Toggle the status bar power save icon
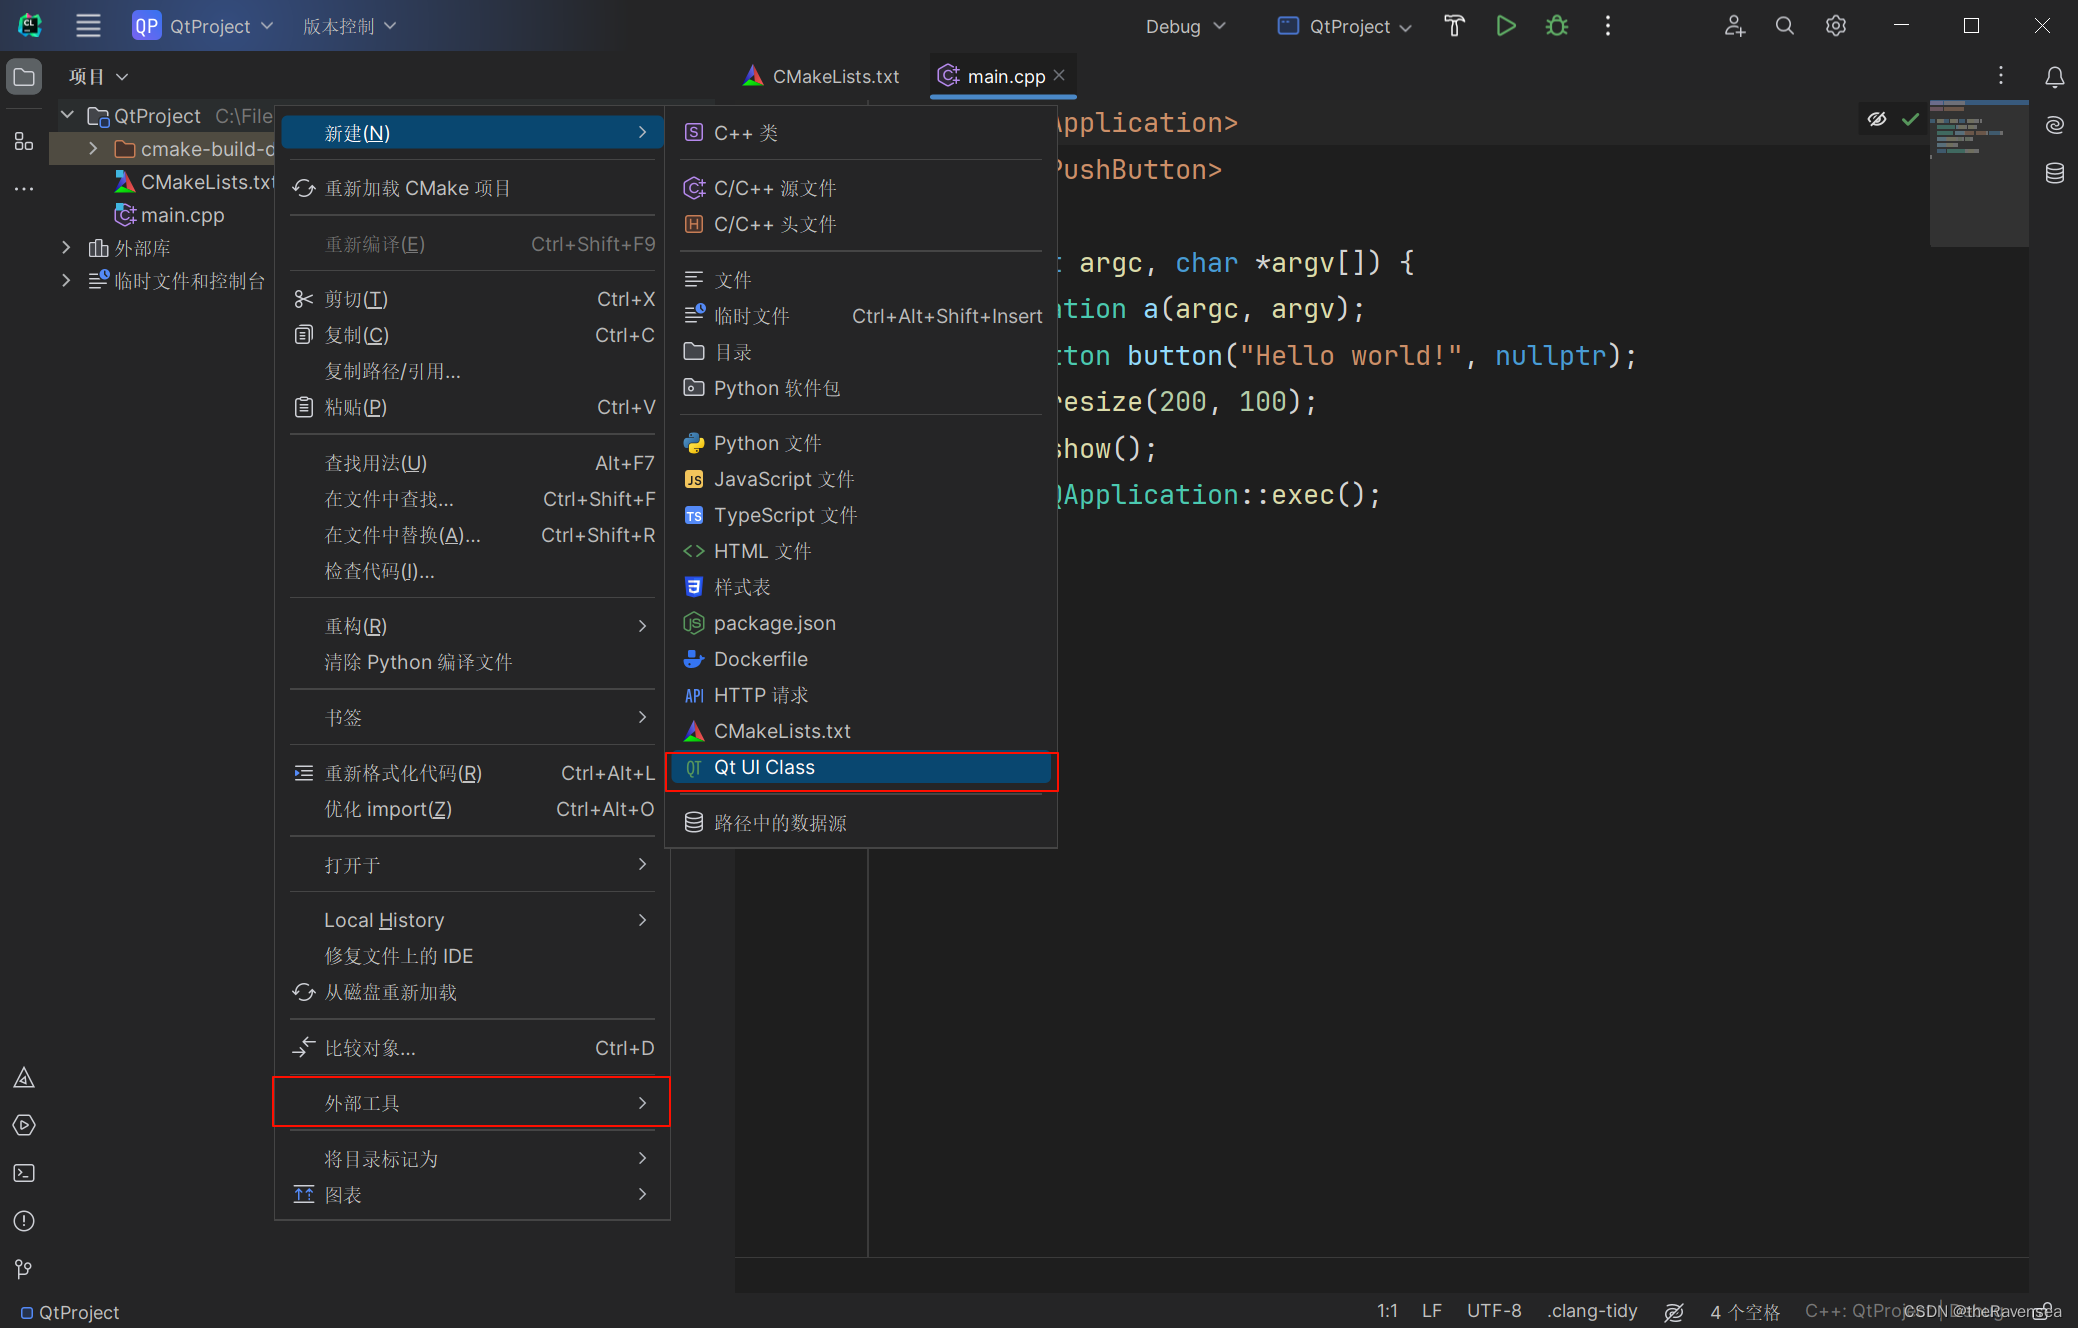2078x1328 pixels. pyautogui.click(x=1674, y=1311)
